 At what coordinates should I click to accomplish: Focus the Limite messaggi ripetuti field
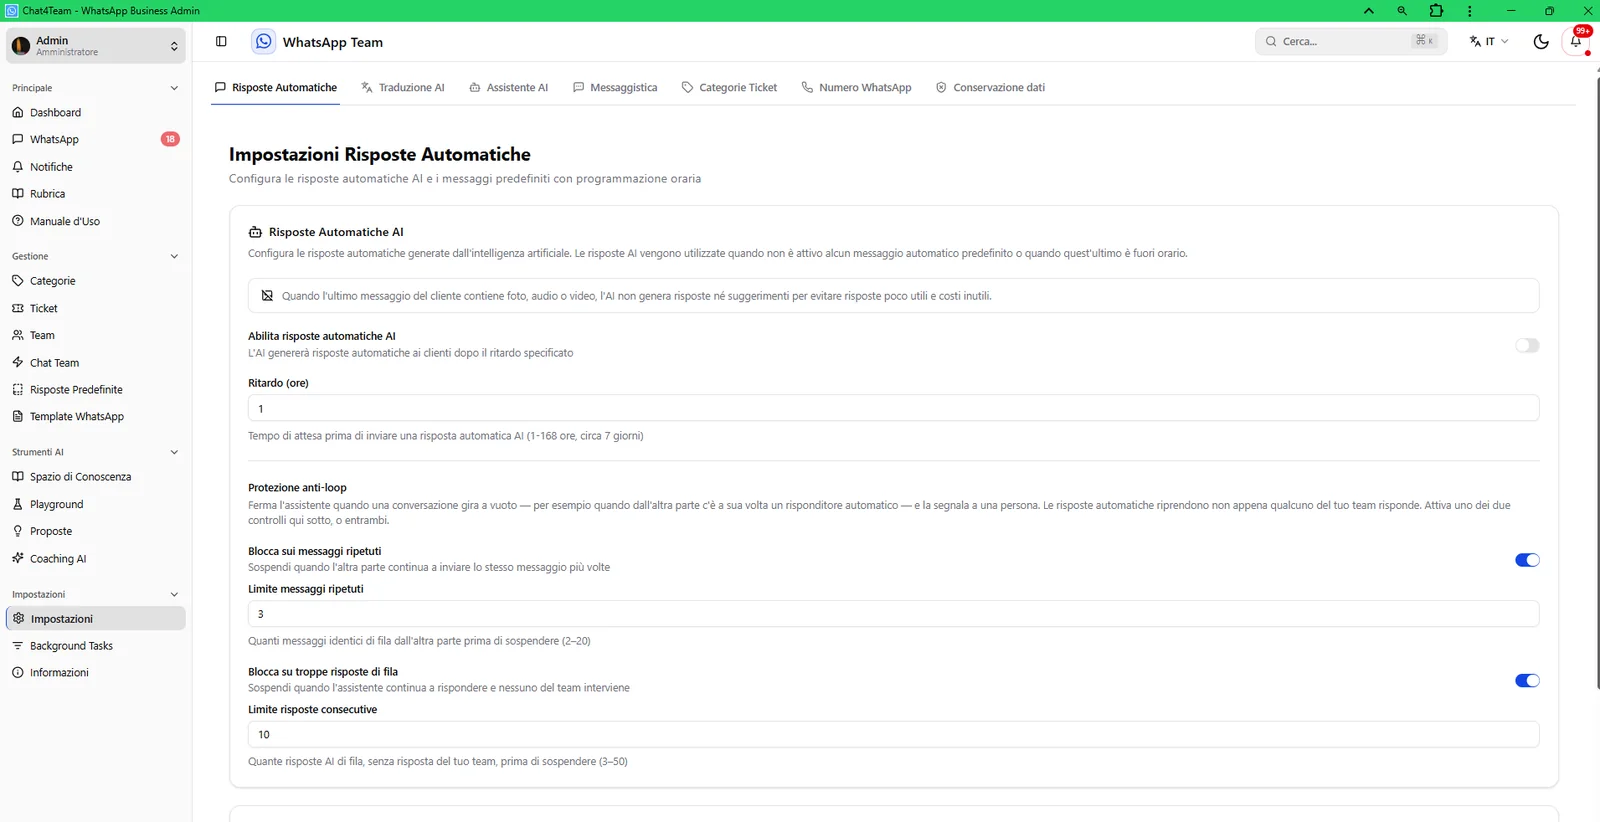click(893, 614)
